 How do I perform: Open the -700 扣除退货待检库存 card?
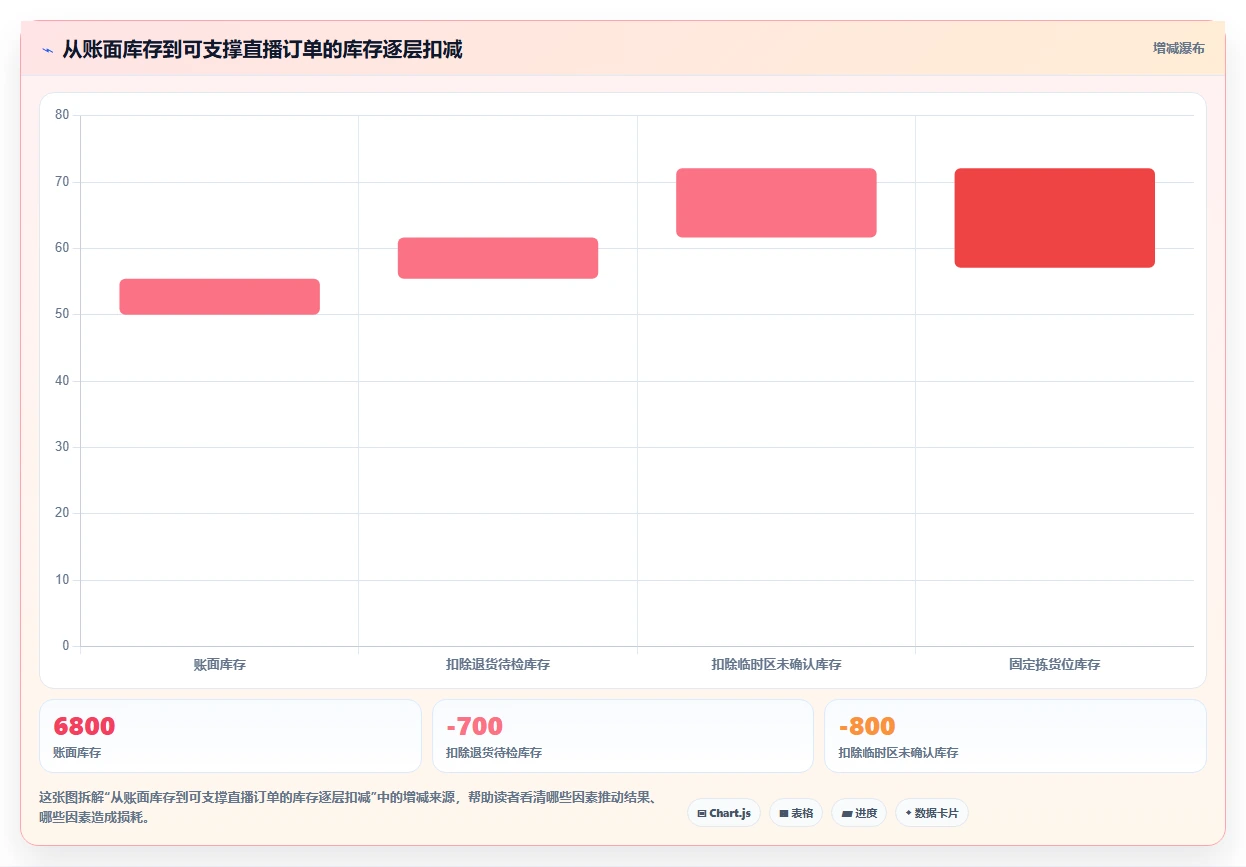coord(623,736)
